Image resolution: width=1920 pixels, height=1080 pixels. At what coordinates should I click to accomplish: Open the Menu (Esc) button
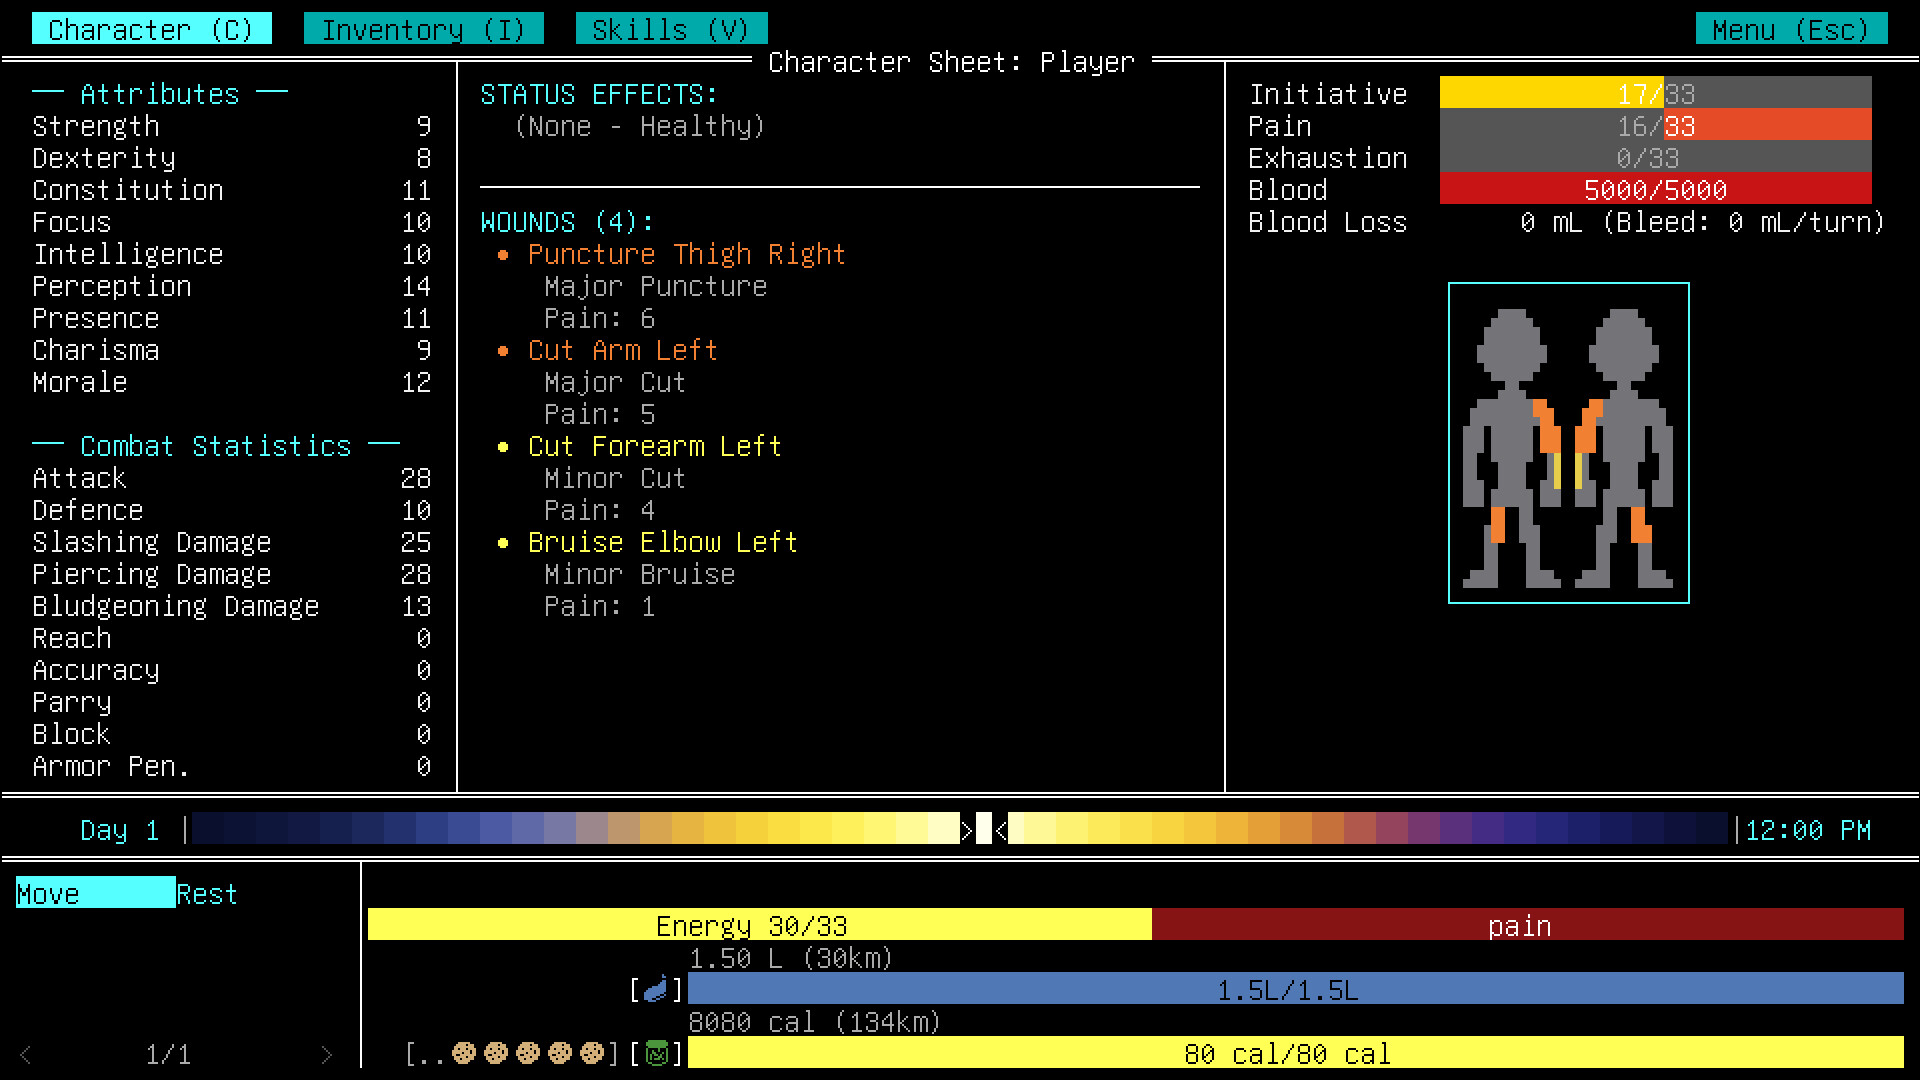click(x=1792, y=29)
